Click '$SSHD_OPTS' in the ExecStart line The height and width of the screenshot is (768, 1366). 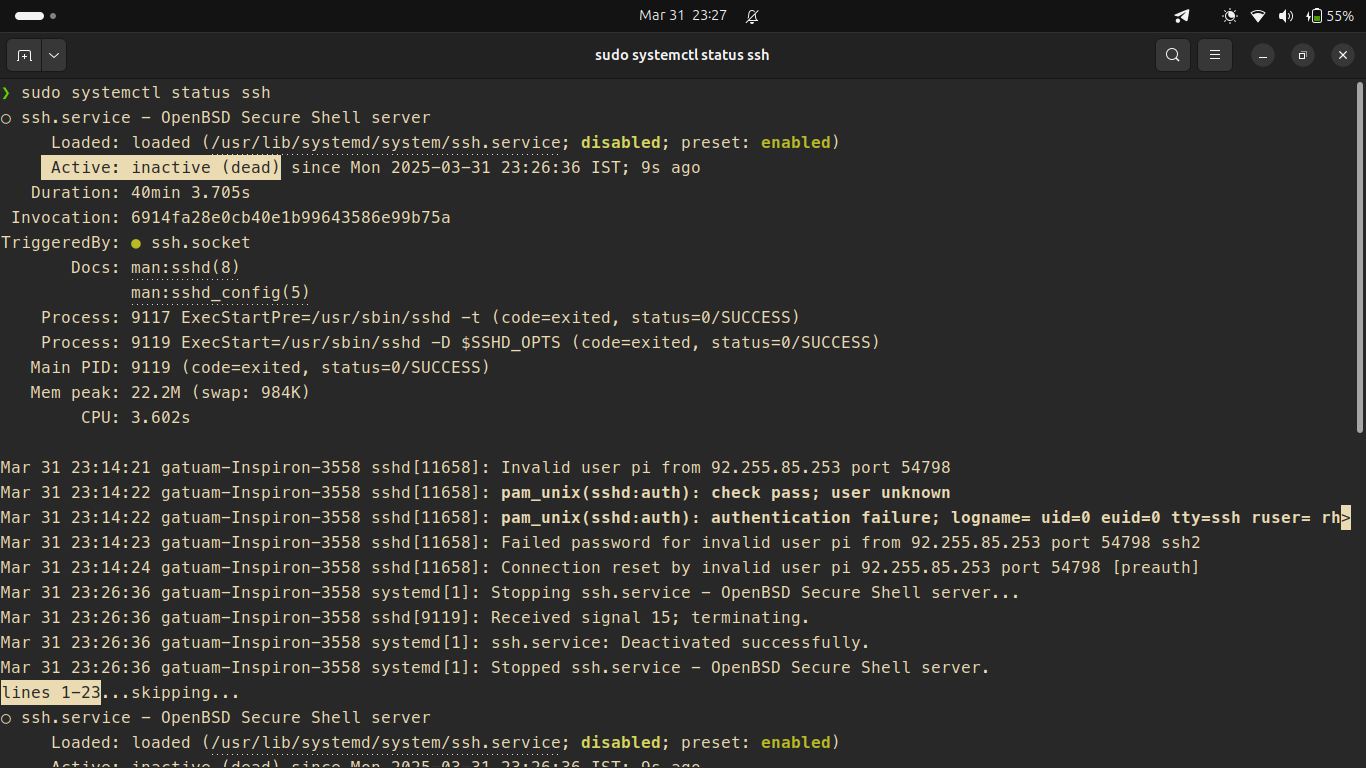(x=511, y=343)
